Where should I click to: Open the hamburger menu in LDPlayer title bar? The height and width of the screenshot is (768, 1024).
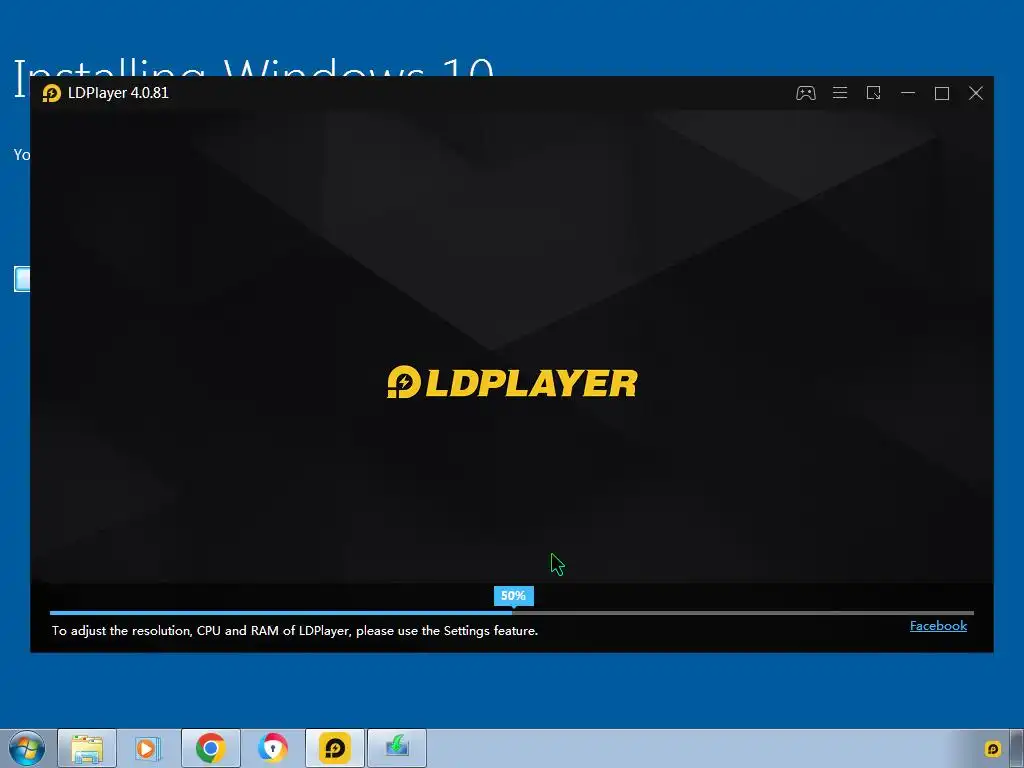[x=840, y=93]
